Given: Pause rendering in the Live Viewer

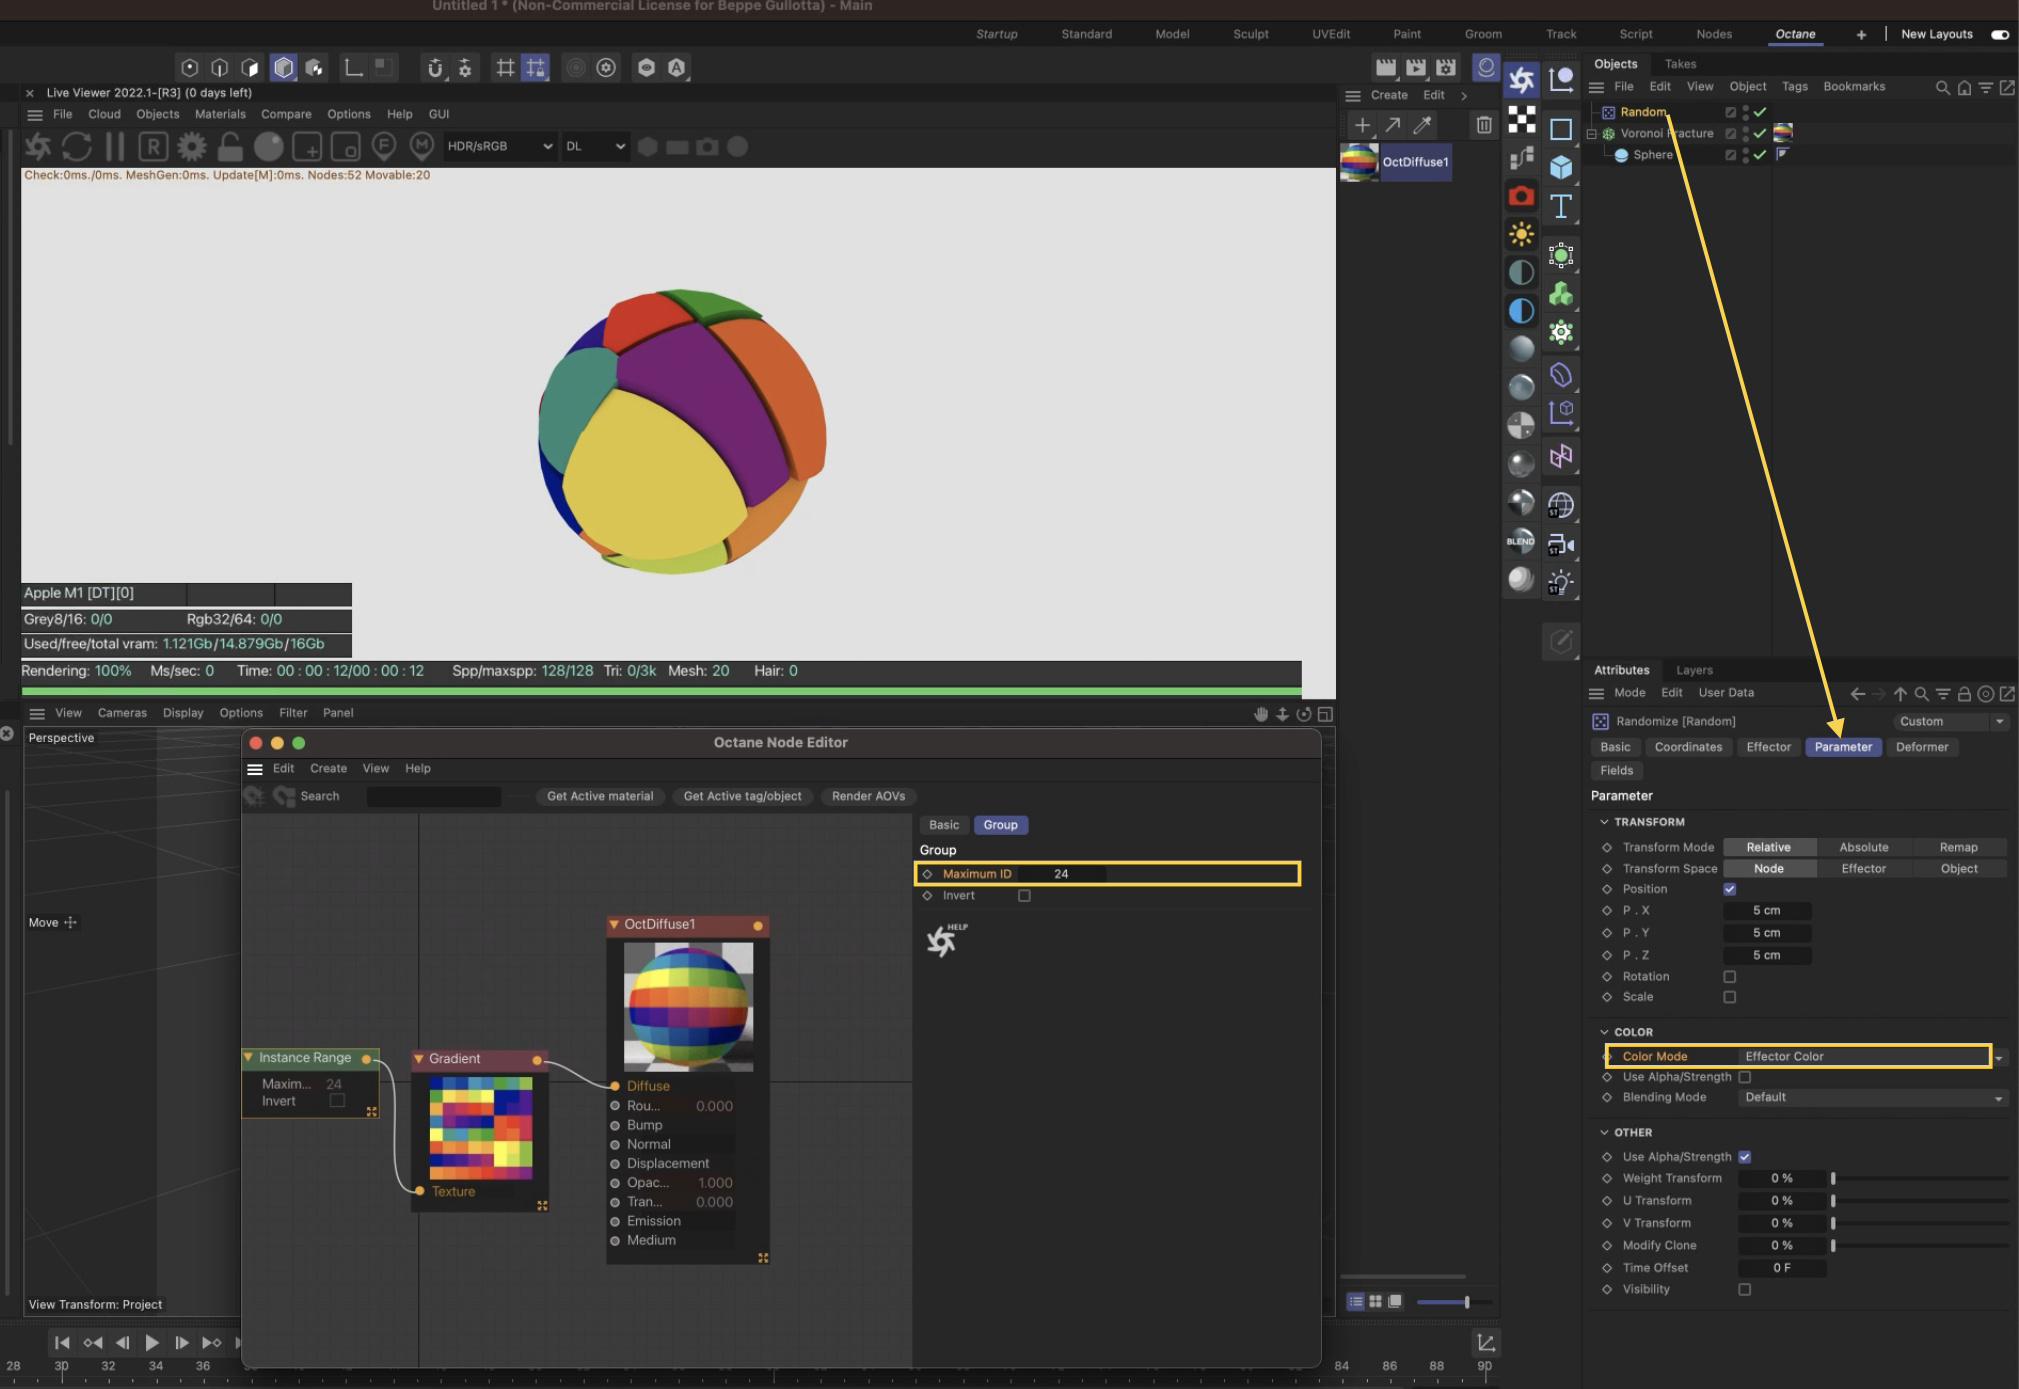Looking at the screenshot, I should click(x=115, y=147).
